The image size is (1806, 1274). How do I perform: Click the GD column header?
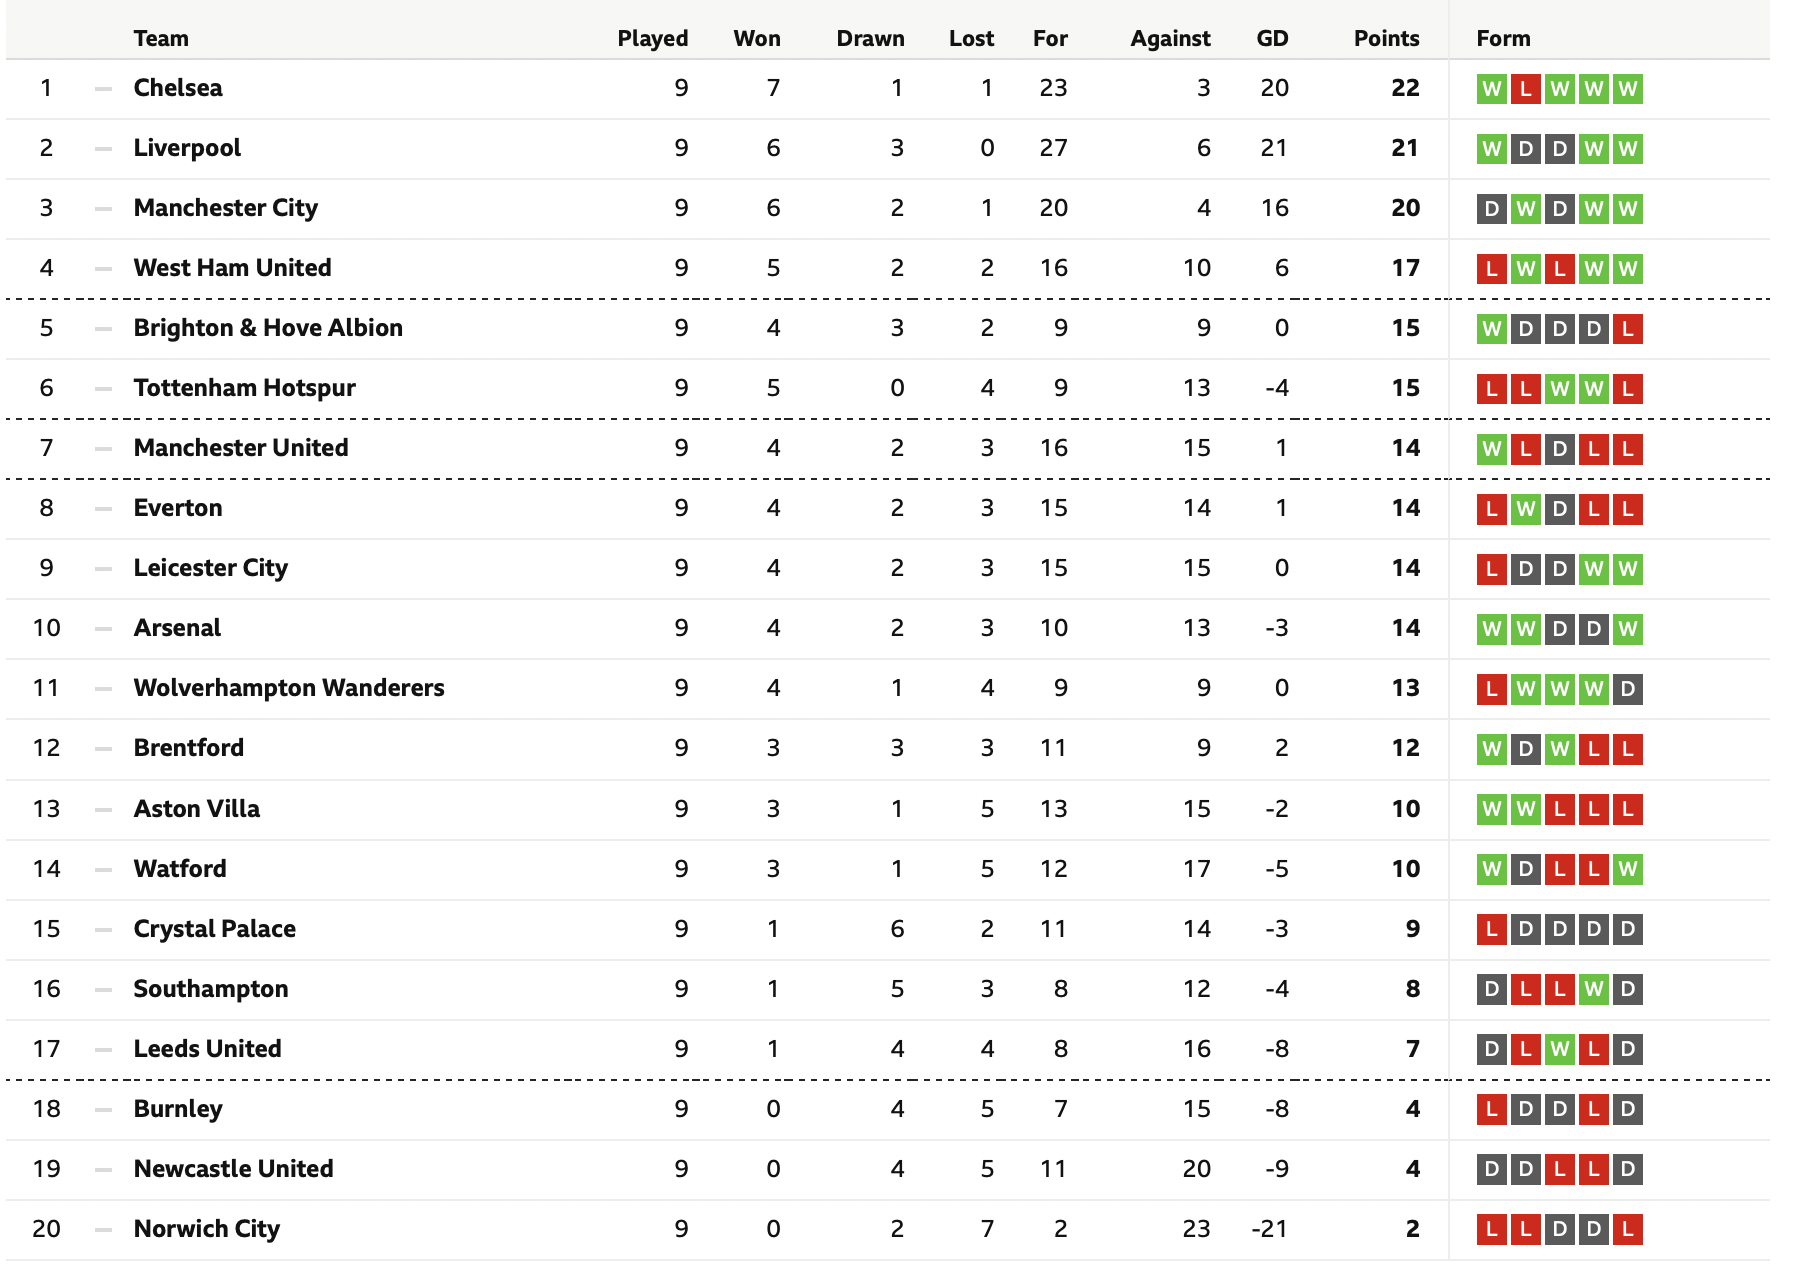pyautogui.click(x=1272, y=38)
